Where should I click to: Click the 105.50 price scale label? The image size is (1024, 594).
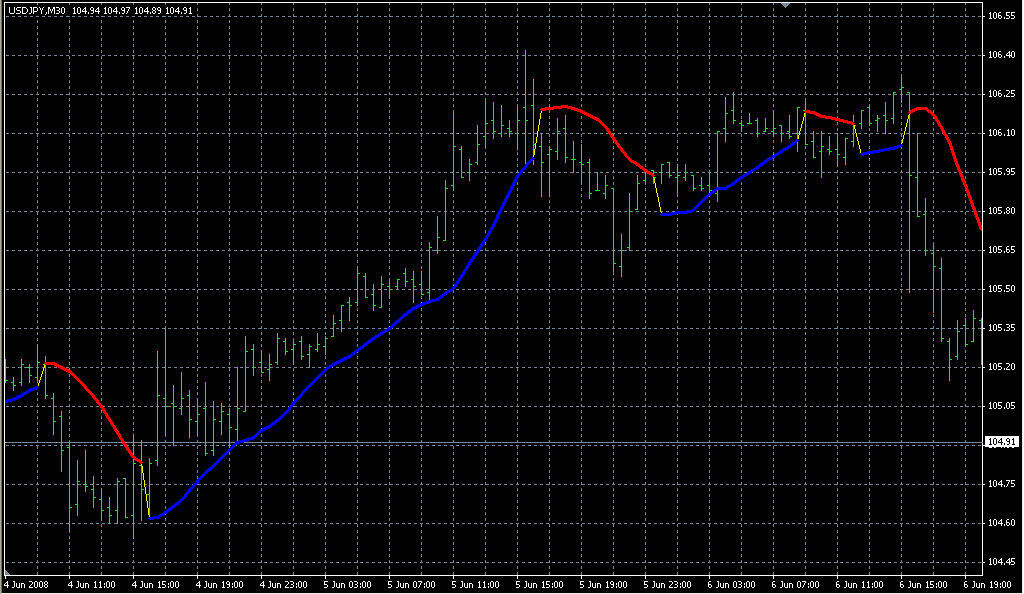tap(1001, 289)
